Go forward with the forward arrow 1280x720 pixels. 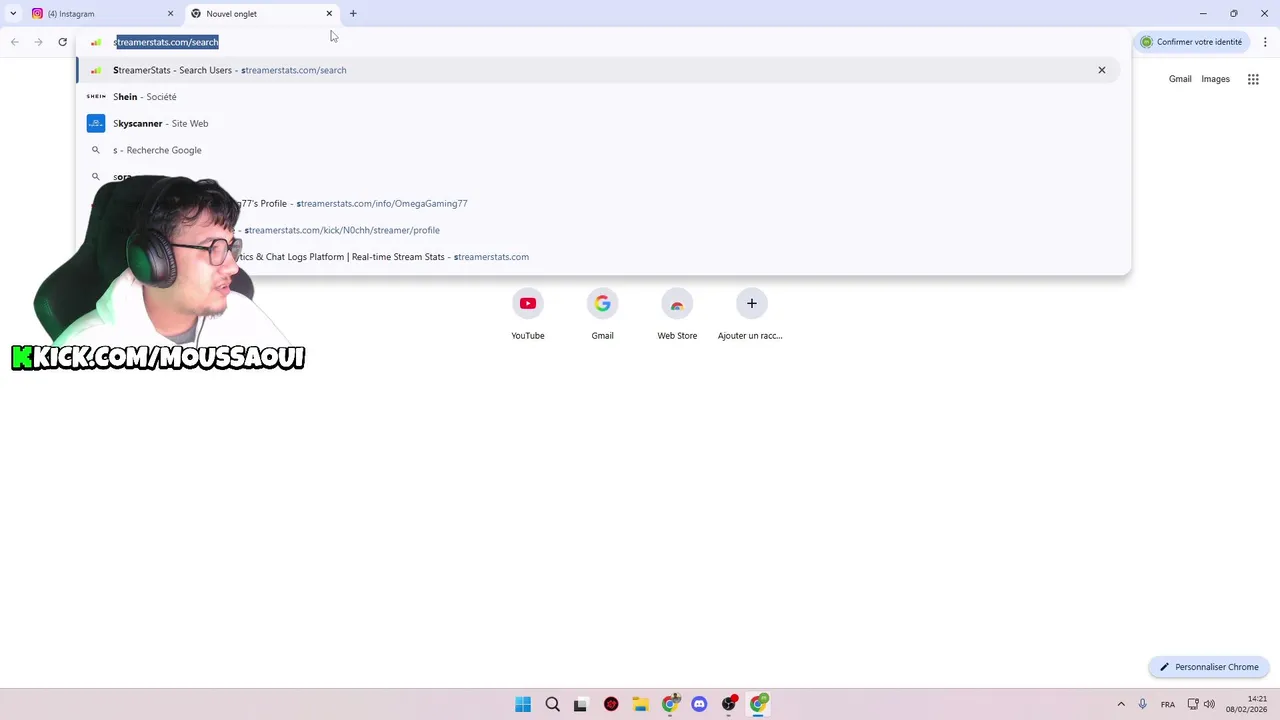click(38, 42)
